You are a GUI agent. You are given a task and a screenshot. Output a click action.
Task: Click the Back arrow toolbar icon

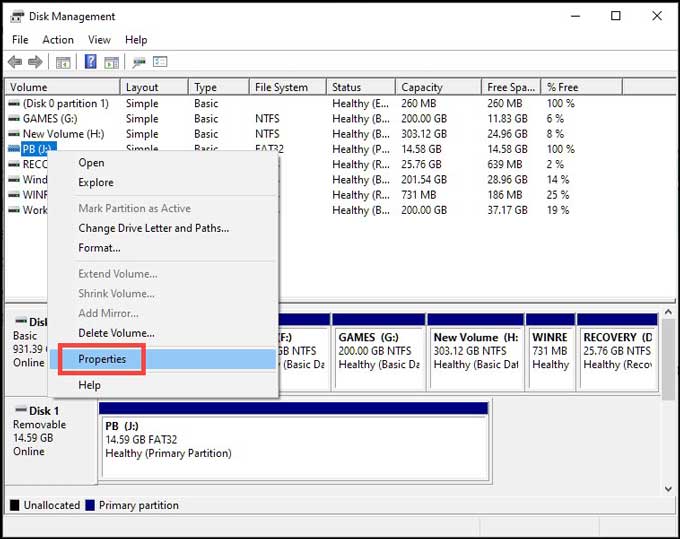click(15, 62)
